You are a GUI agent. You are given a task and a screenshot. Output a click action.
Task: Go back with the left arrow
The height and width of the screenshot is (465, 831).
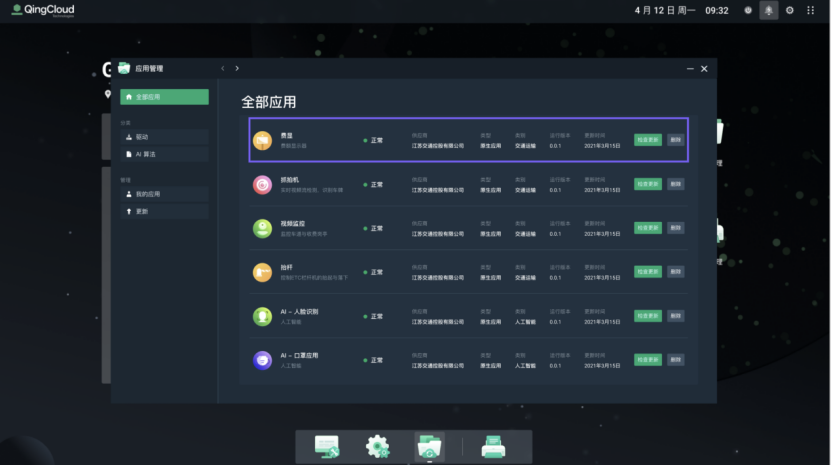tap(223, 68)
